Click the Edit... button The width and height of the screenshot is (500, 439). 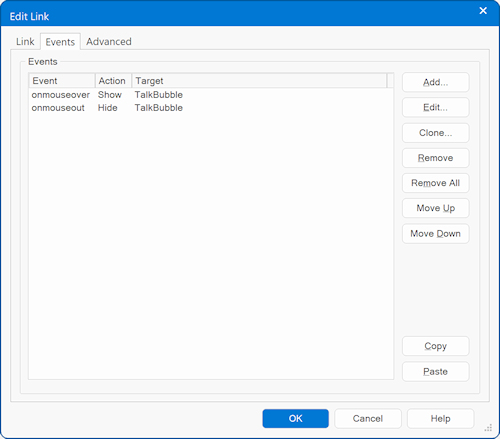[x=435, y=107]
